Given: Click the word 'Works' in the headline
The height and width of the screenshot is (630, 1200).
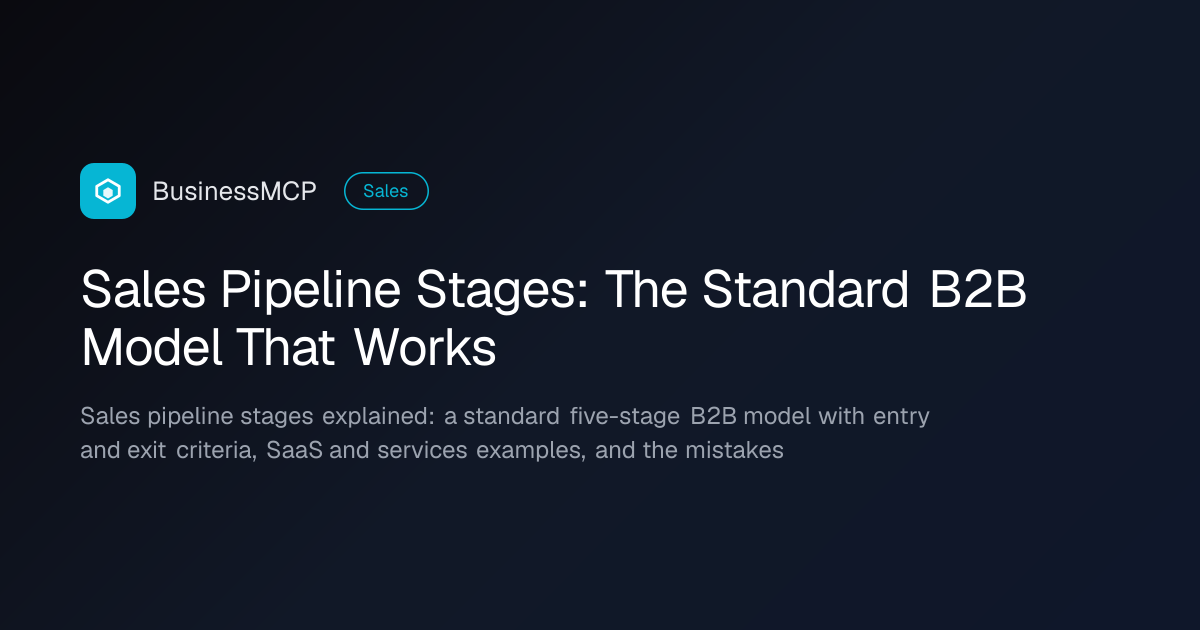Looking at the screenshot, I should click(x=425, y=348).
